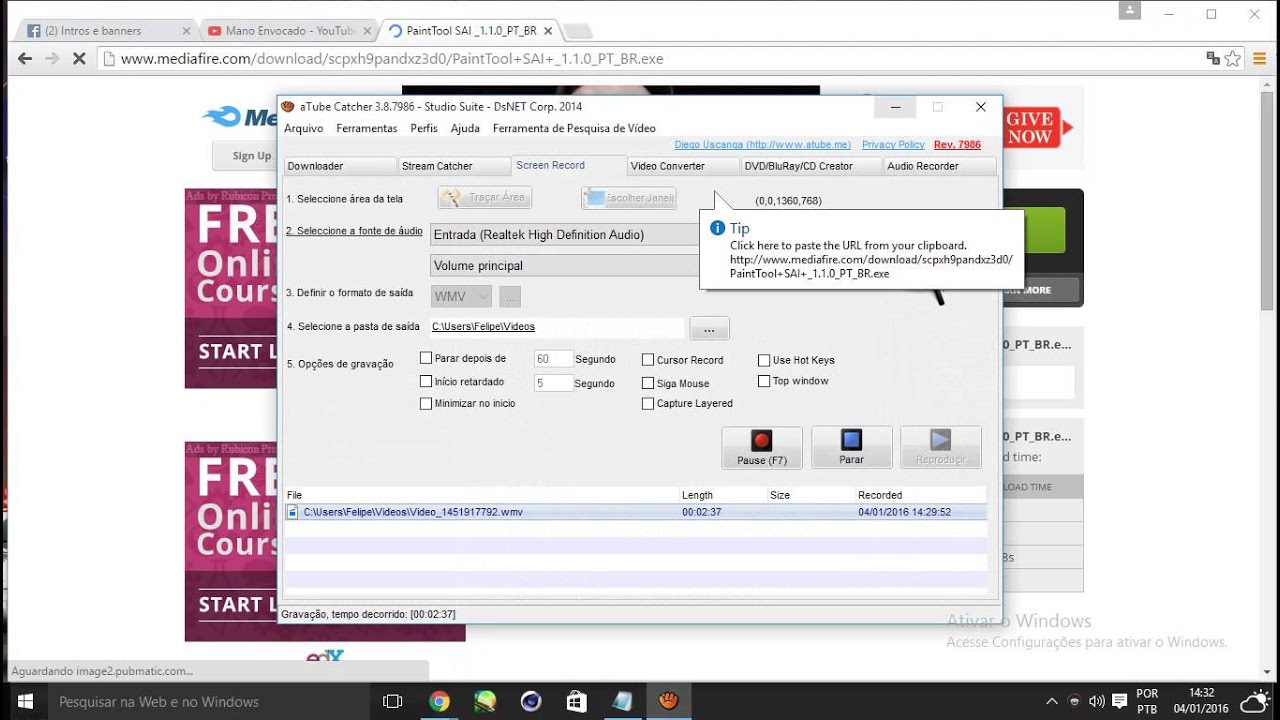Enable the Parar depois de checkbox
This screenshot has width=1280, height=720.
(426, 358)
